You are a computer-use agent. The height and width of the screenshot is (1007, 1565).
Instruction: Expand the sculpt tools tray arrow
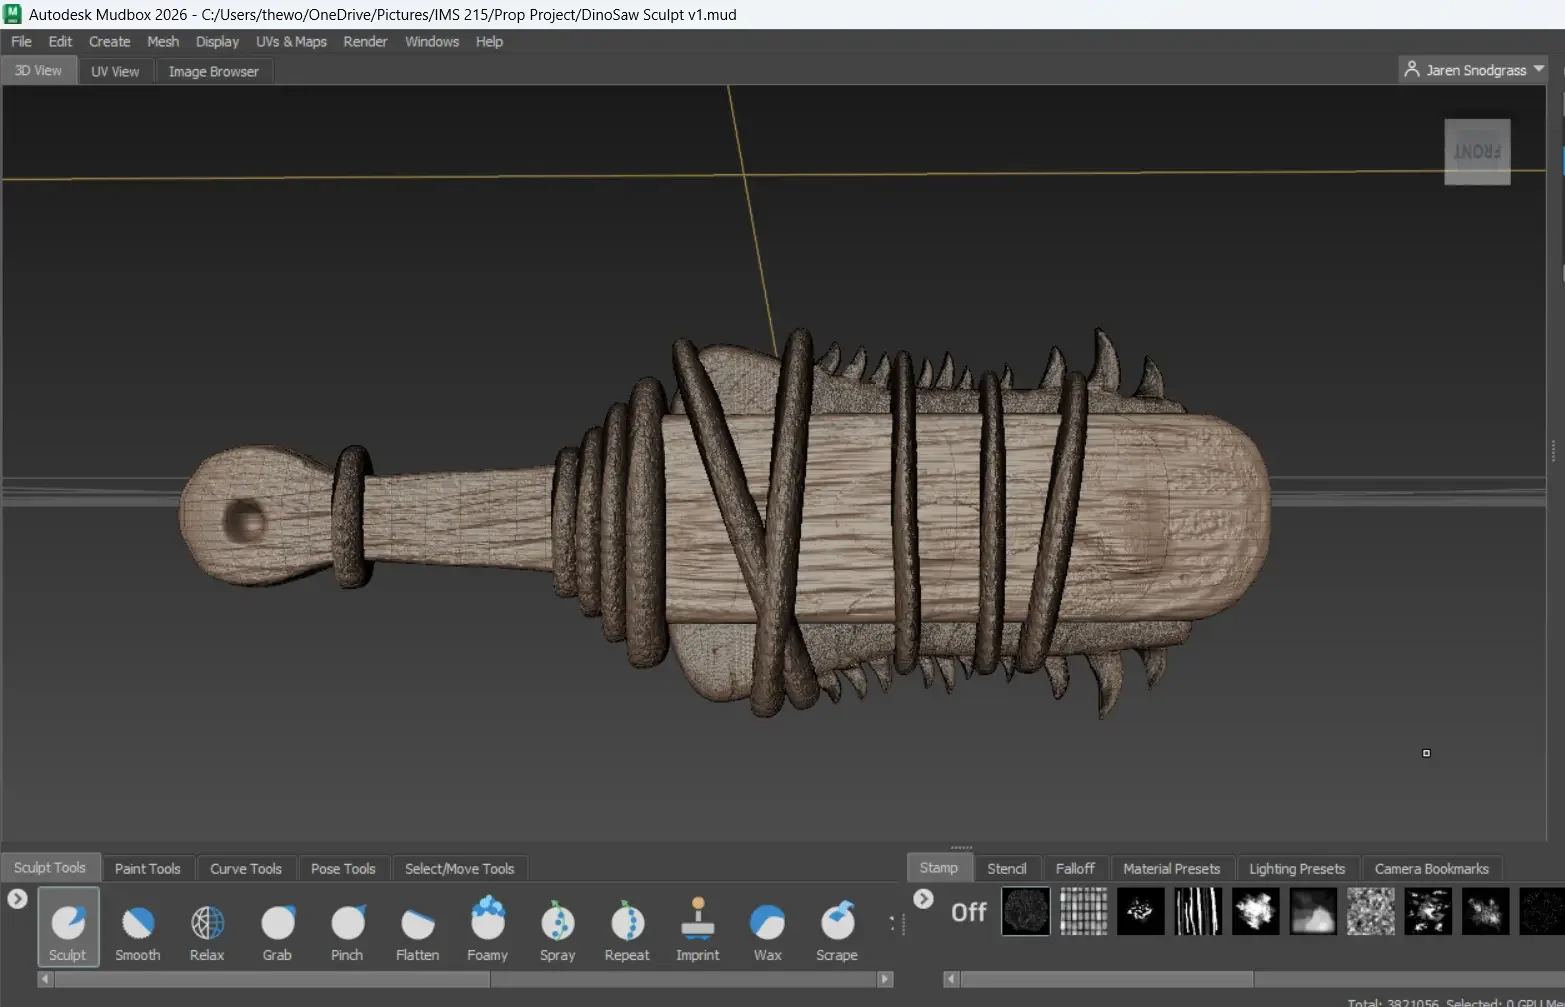click(x=17, y=898)
